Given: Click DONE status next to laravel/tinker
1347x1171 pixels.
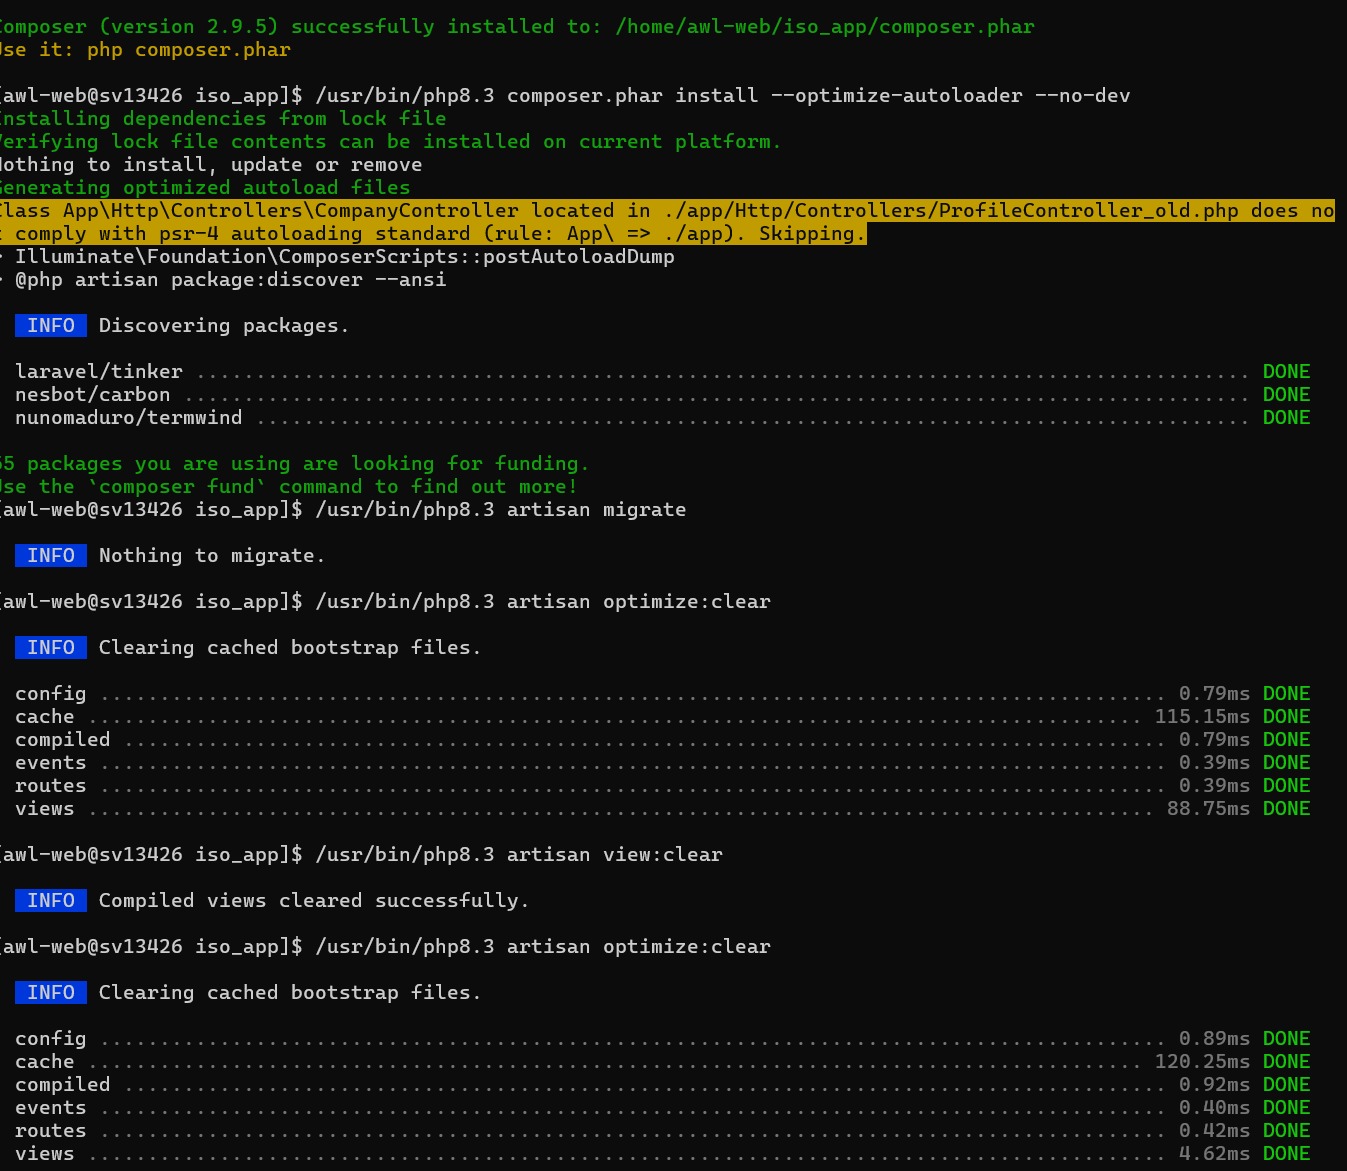Looking at the screenshot, I should point(1286,372).
